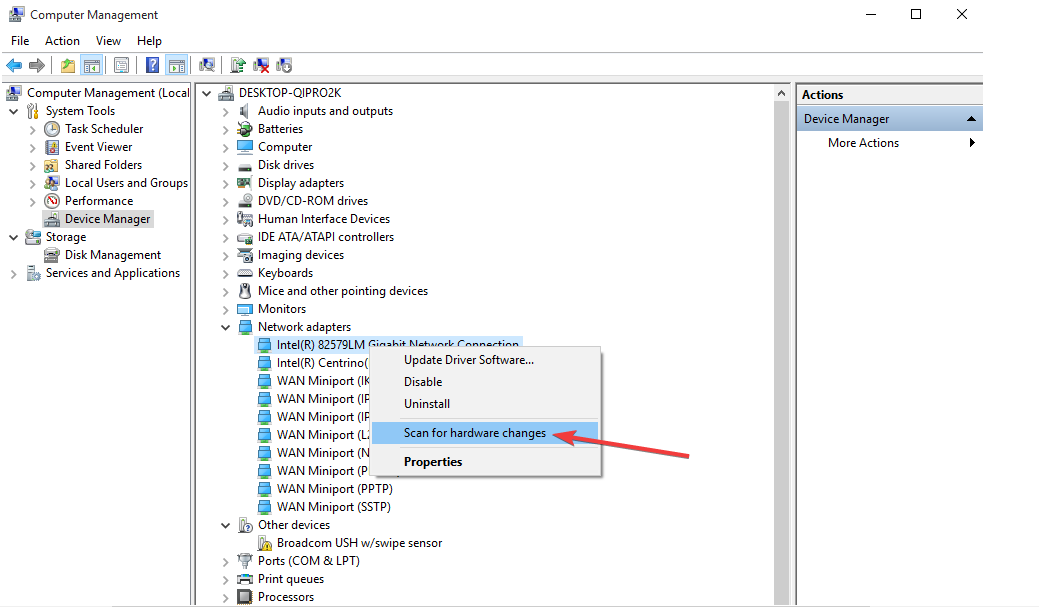Viewport: 1039px width, 607px height.
Task: Click Properties in the context menu
Action: tap(433, 462)
